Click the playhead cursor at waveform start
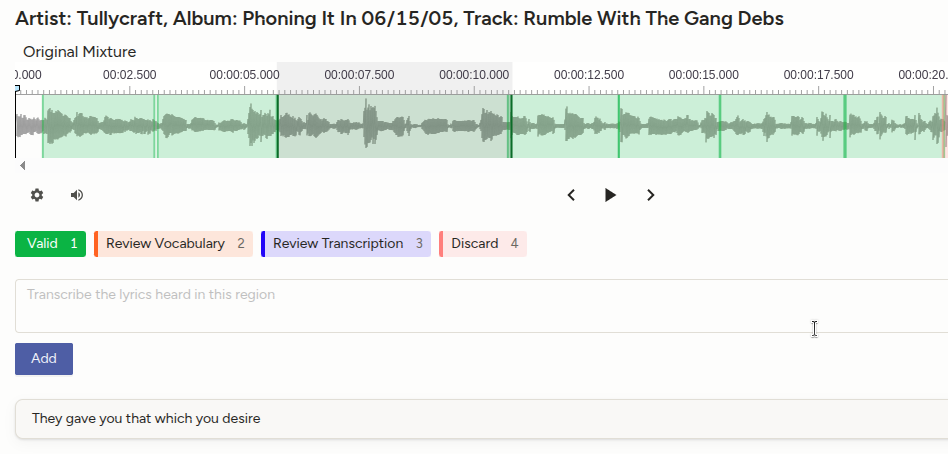The width and height of the screenshot is (948, 454). (x=17, y=89)
